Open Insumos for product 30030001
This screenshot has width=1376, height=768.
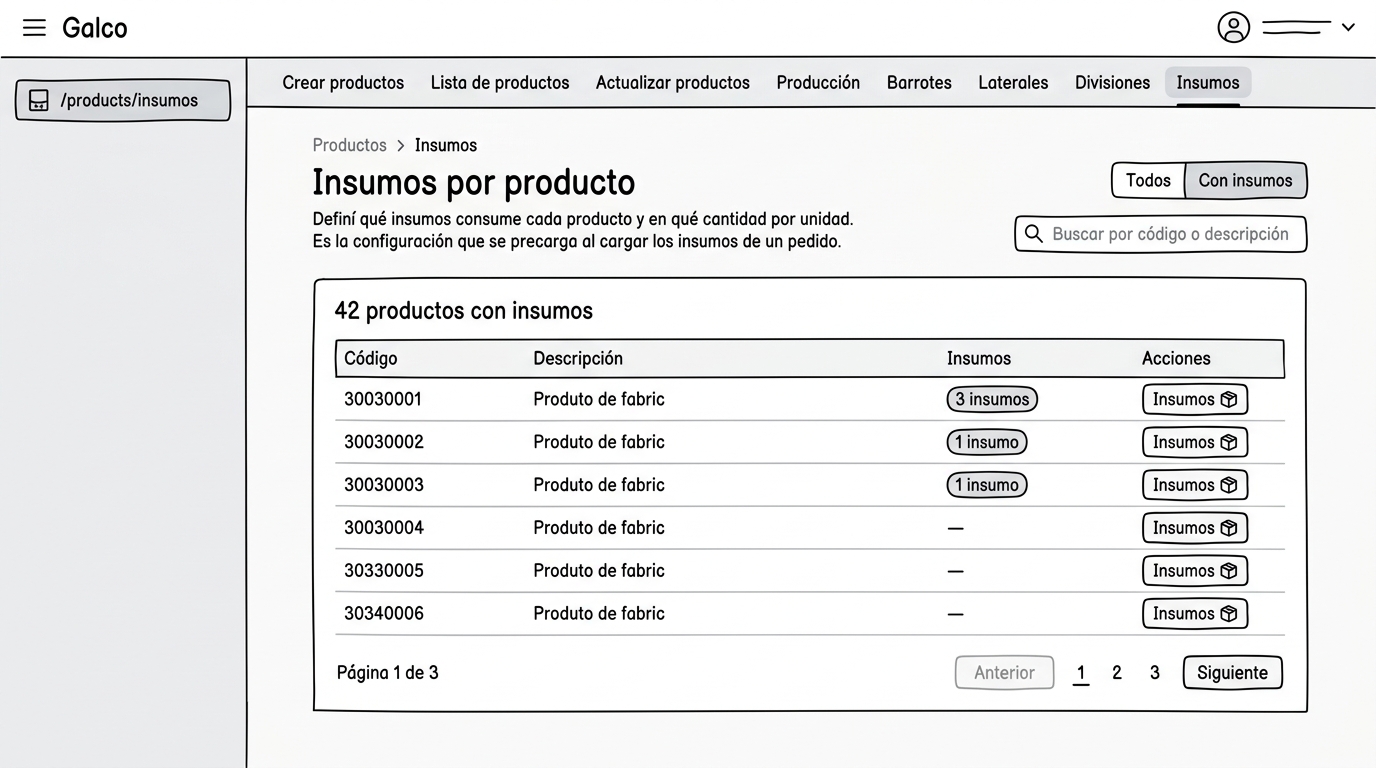click(1195, 399)
